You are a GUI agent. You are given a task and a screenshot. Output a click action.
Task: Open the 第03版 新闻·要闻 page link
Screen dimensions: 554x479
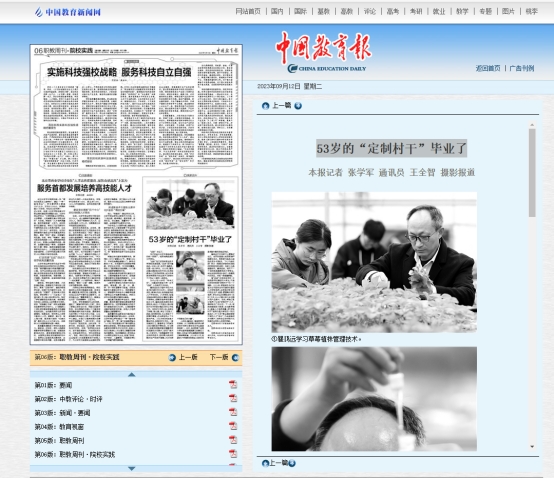tap(63, 413)
